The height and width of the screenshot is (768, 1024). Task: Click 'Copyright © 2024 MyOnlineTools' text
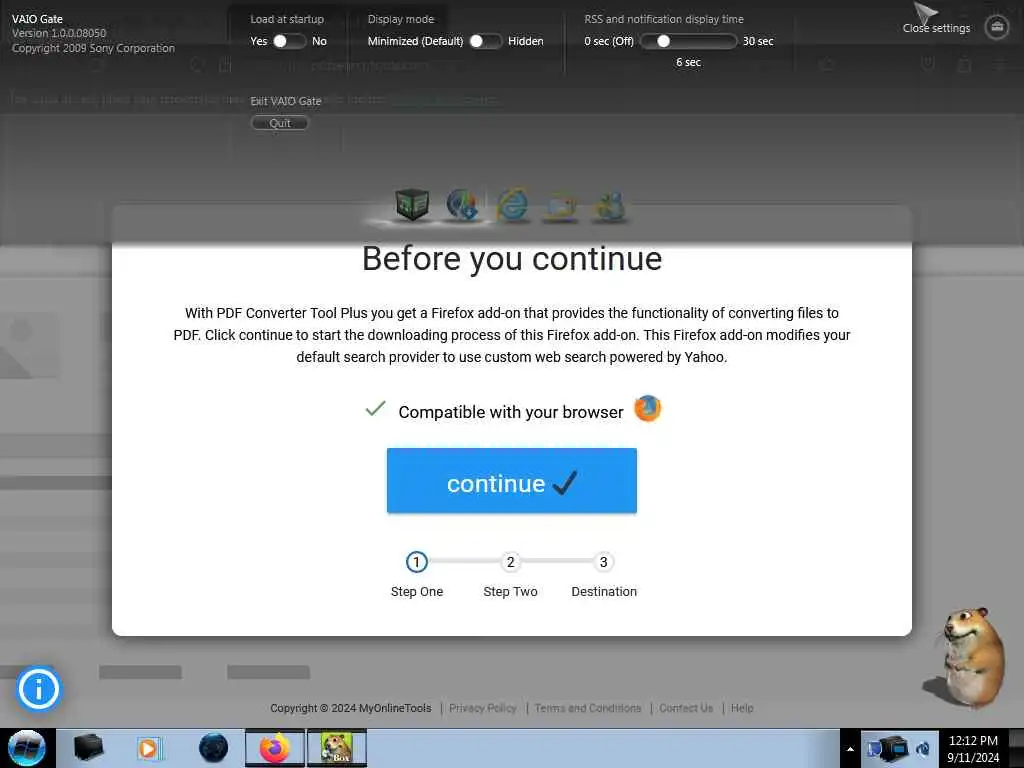coord(351,708)
